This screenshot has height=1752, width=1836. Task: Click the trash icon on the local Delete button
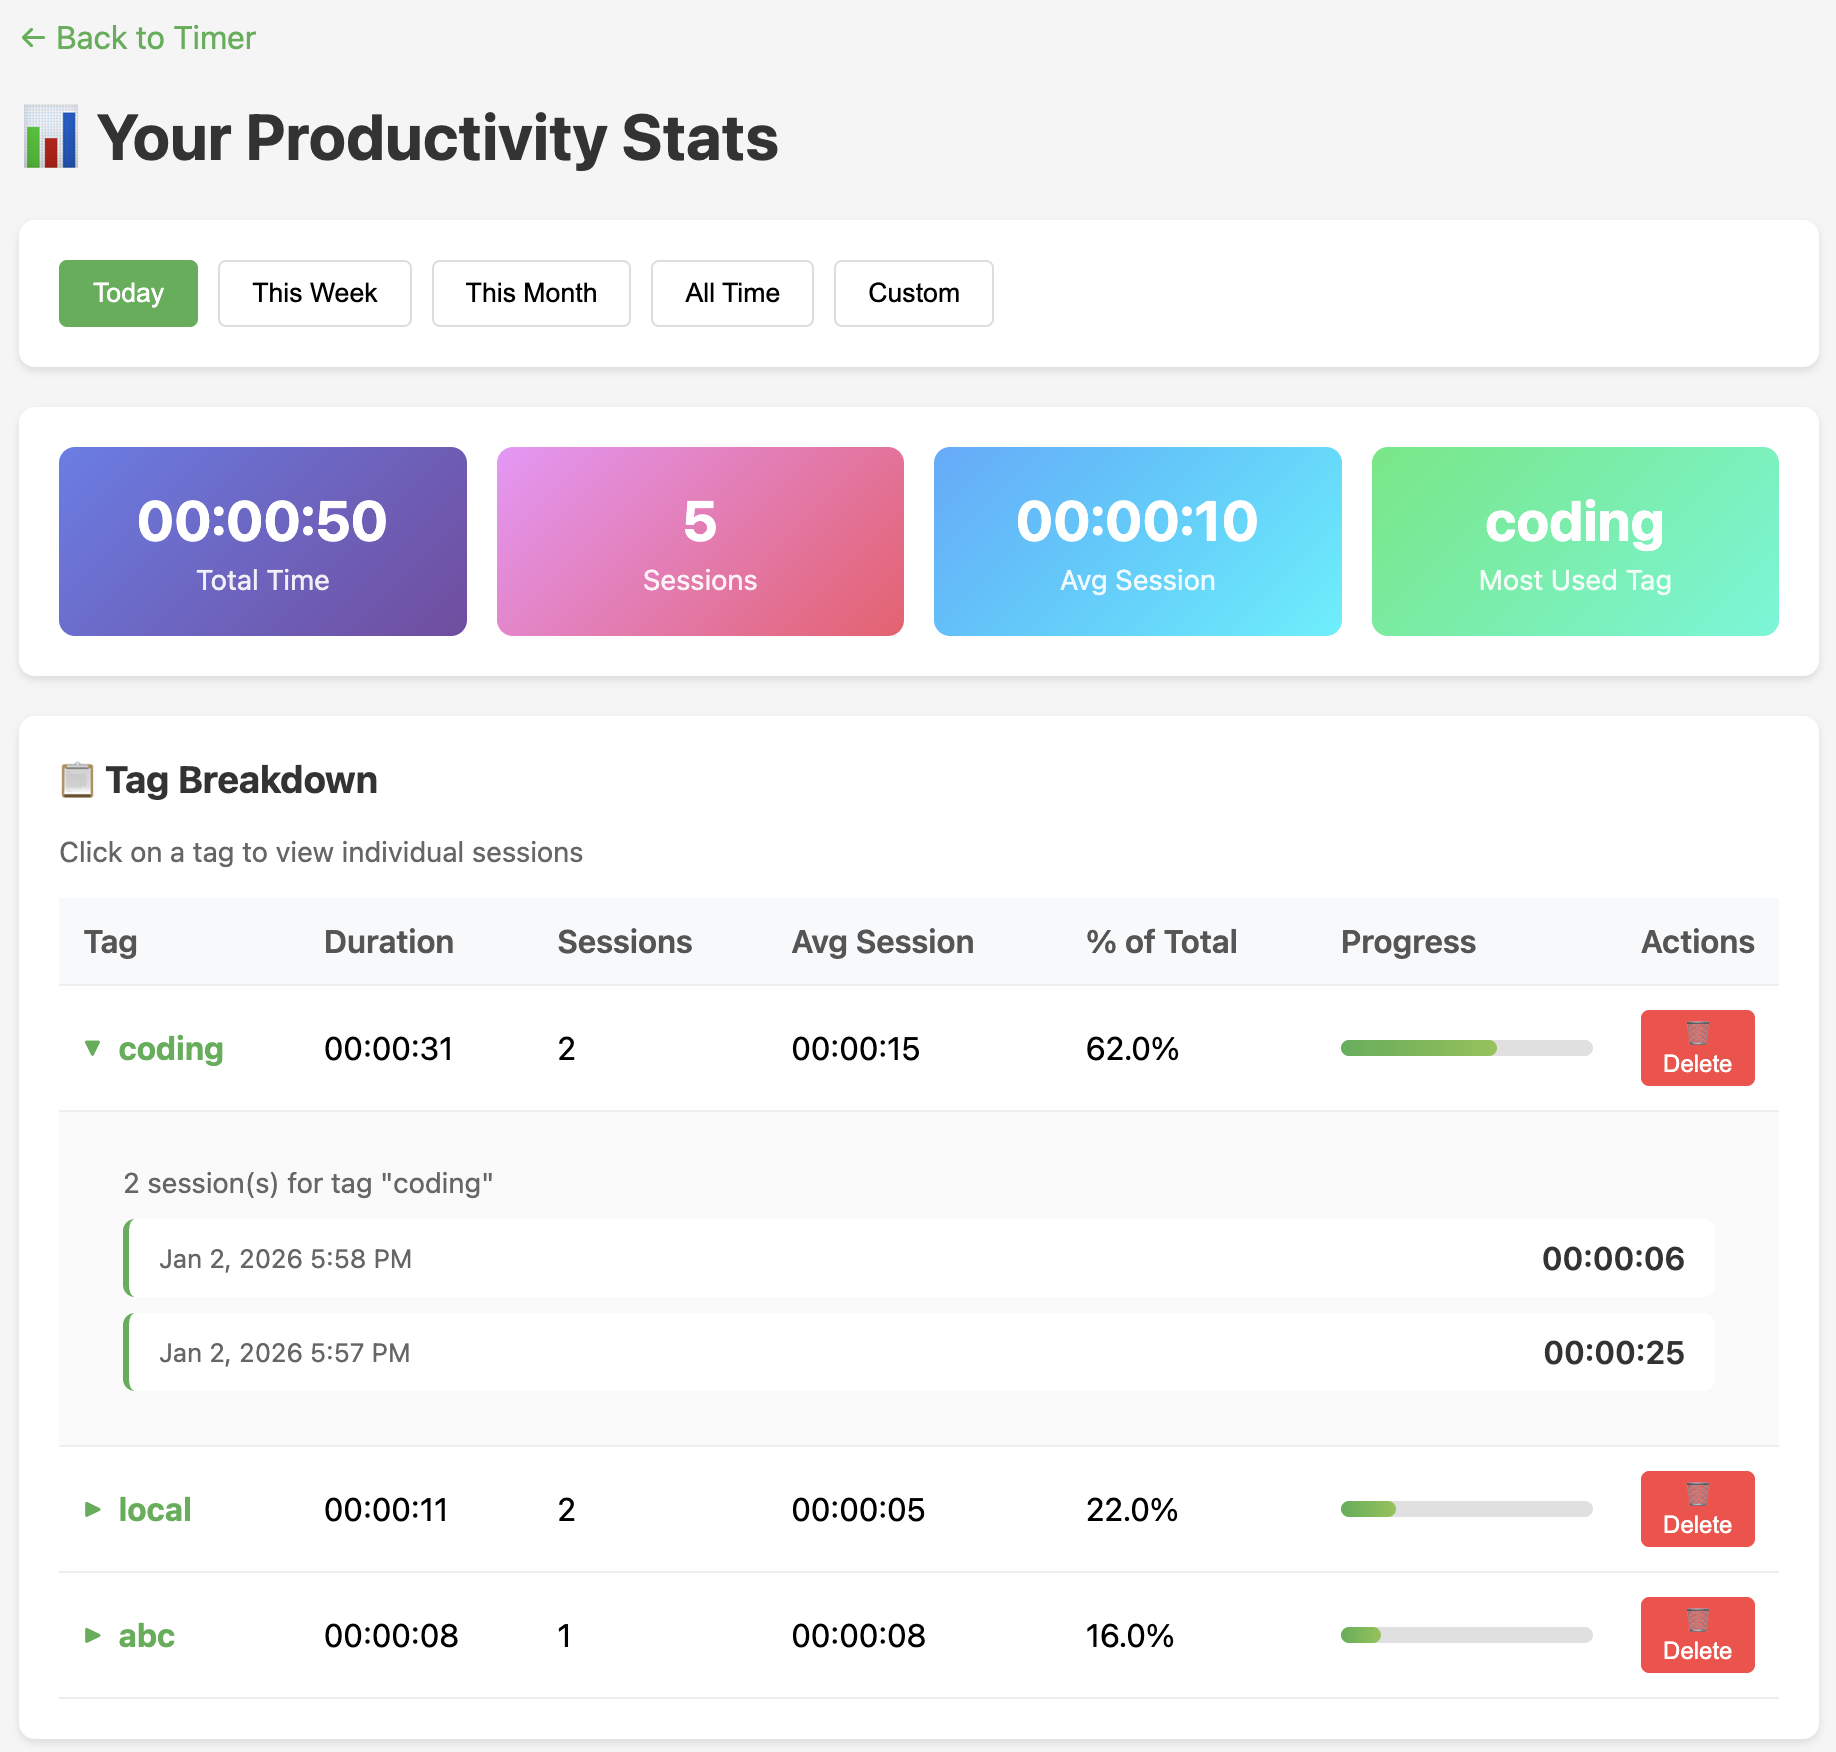tap(1696, 1492)
